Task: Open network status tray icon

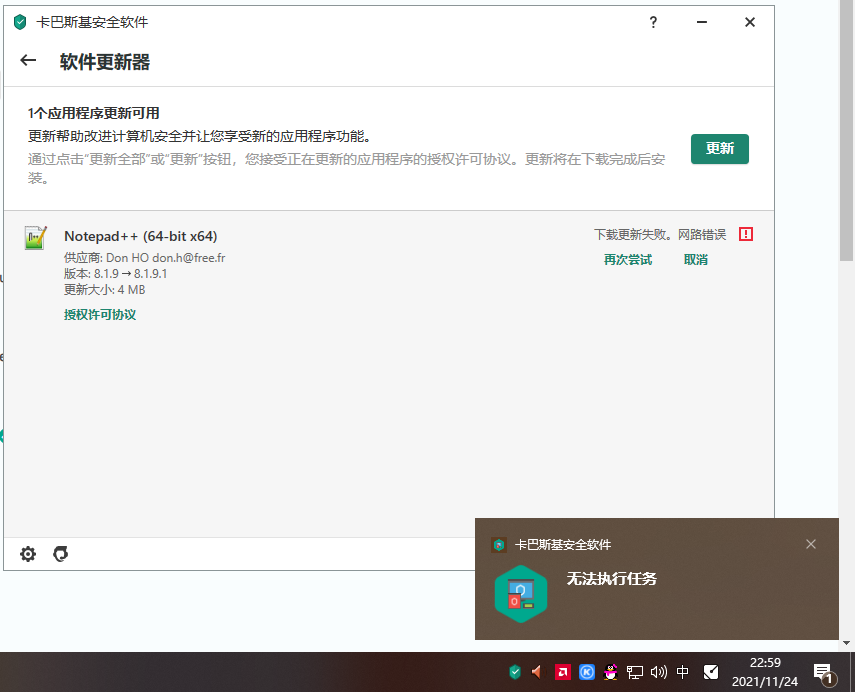Action: tap(635, 672)
